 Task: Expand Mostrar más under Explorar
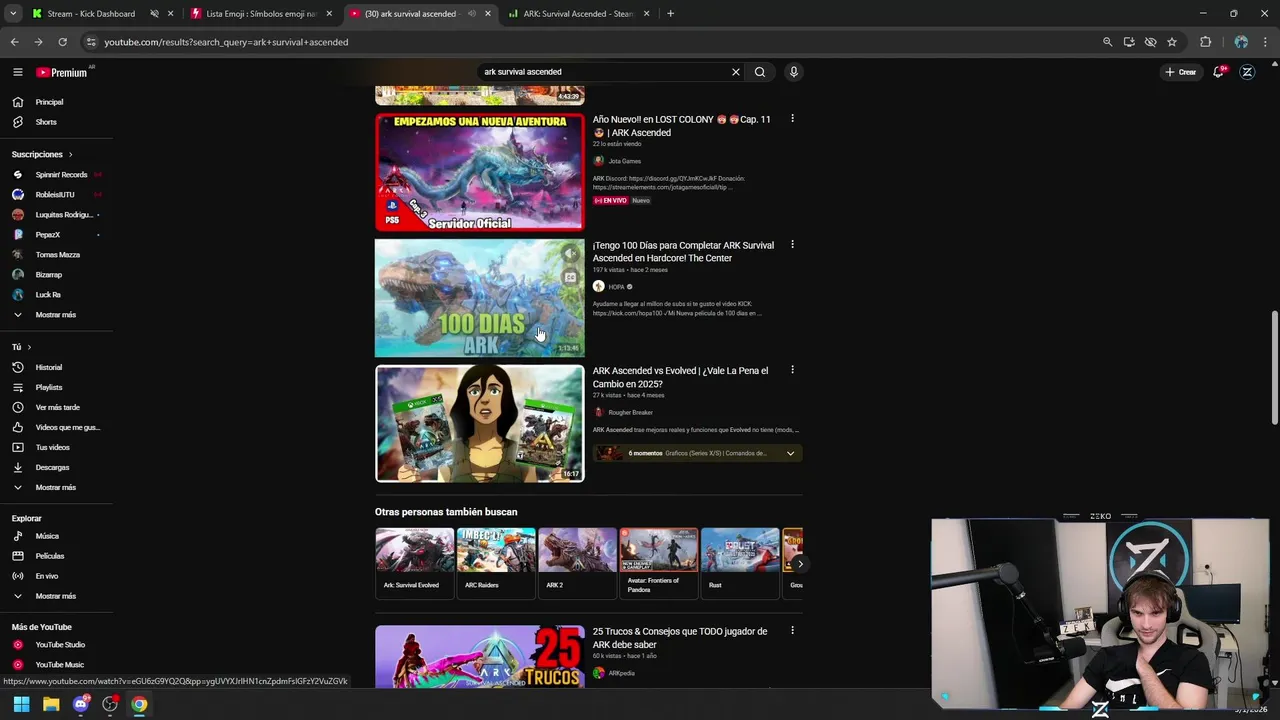pos(56,596)
